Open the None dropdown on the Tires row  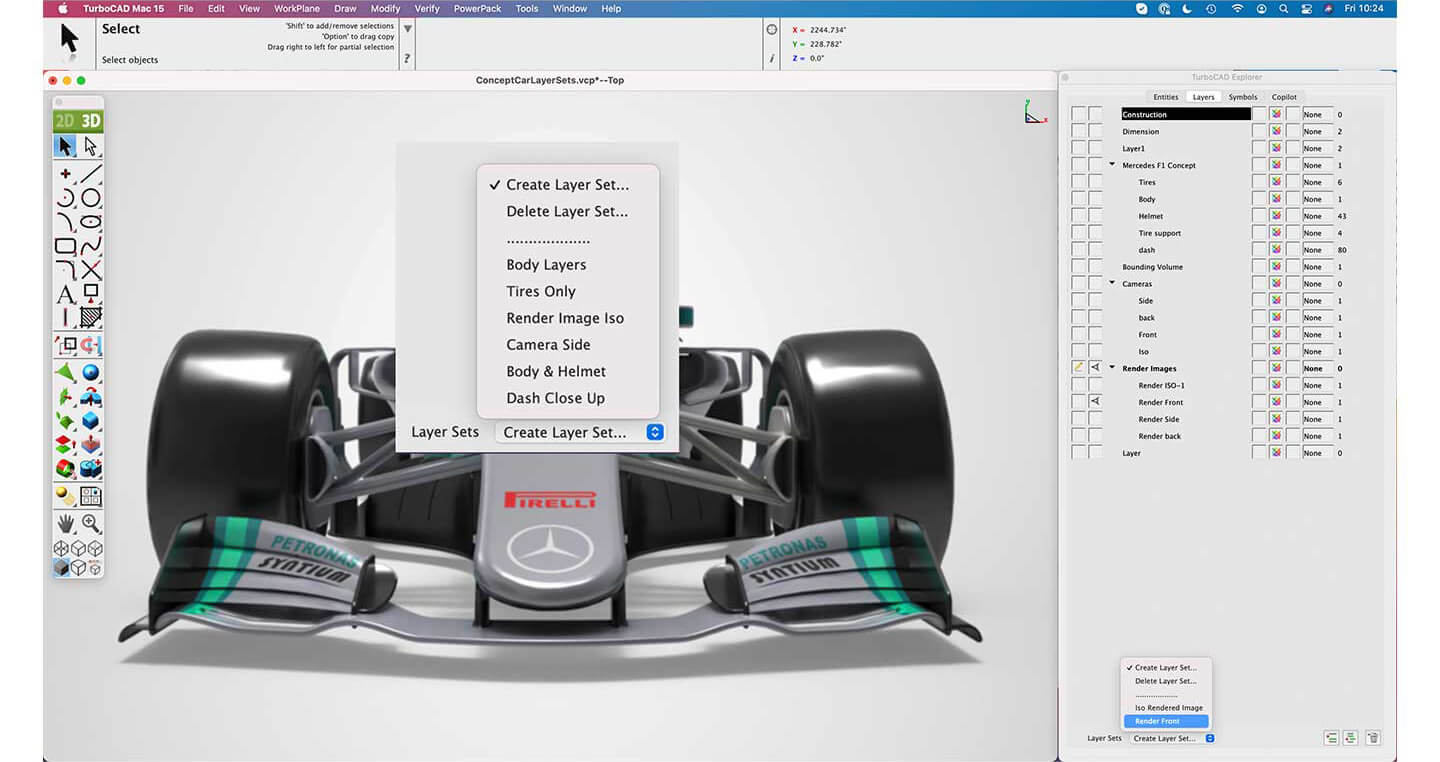pos(1317,182)
